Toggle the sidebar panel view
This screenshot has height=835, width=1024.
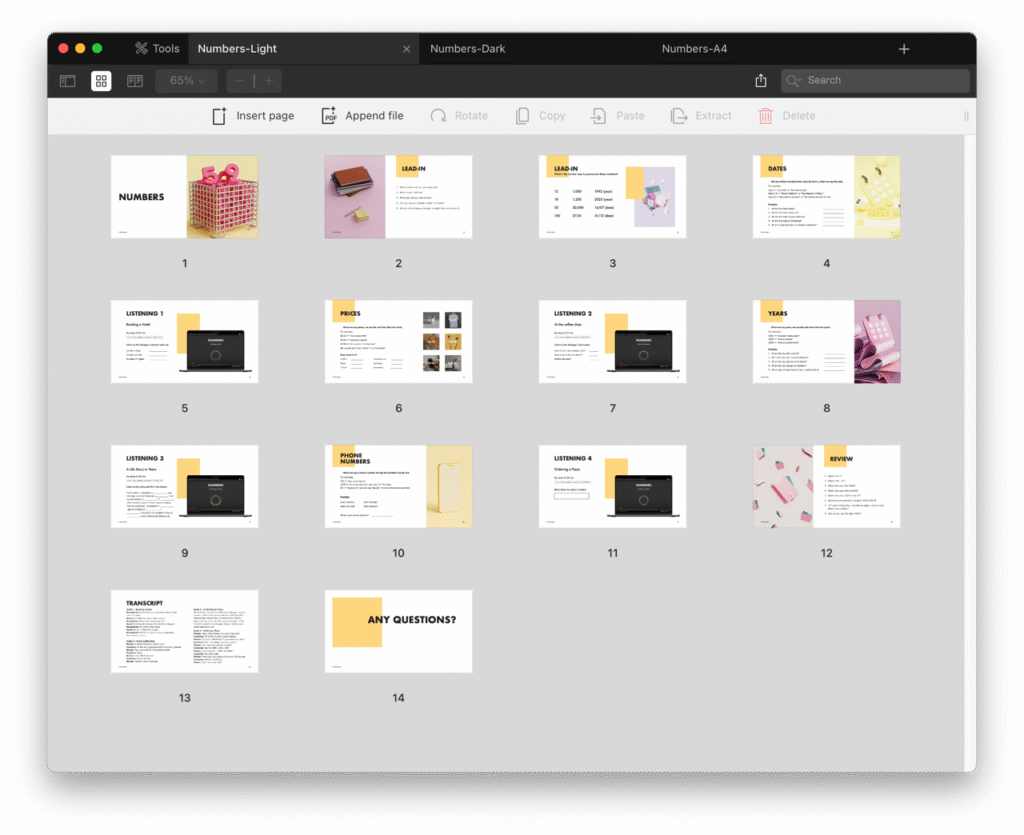coord(68,81)
